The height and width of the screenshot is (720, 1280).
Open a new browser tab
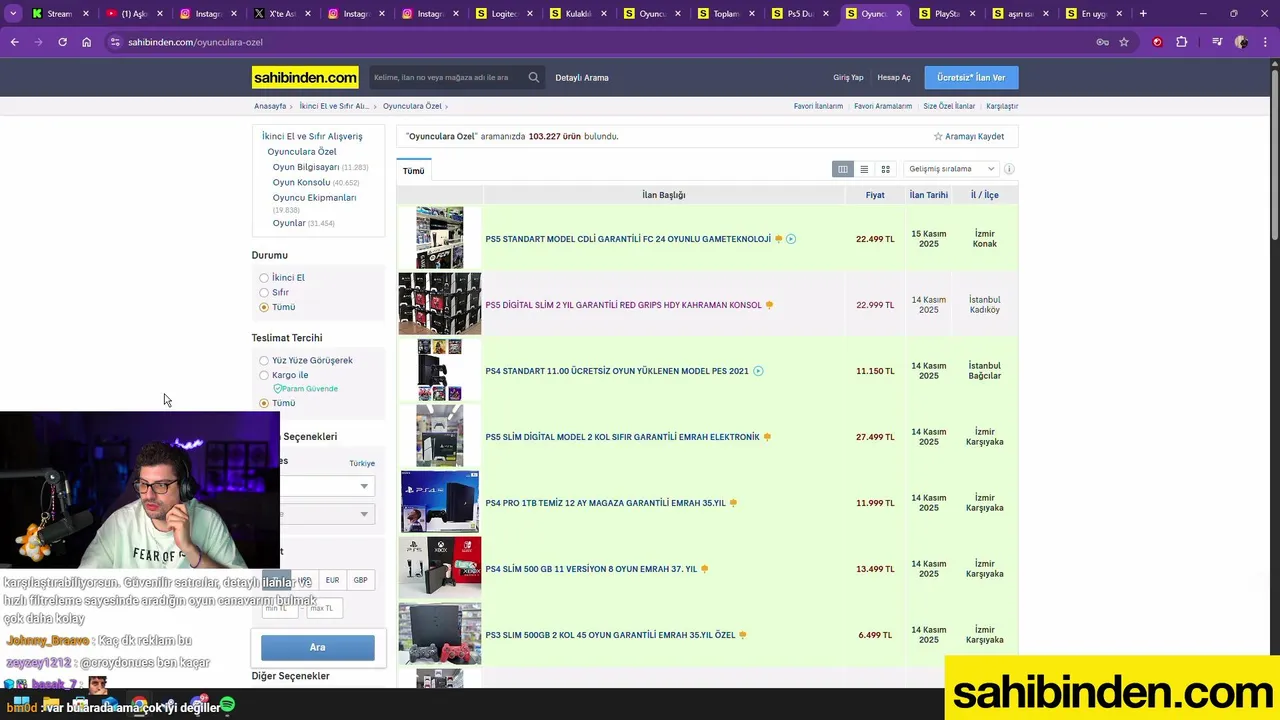[1143, 14]
